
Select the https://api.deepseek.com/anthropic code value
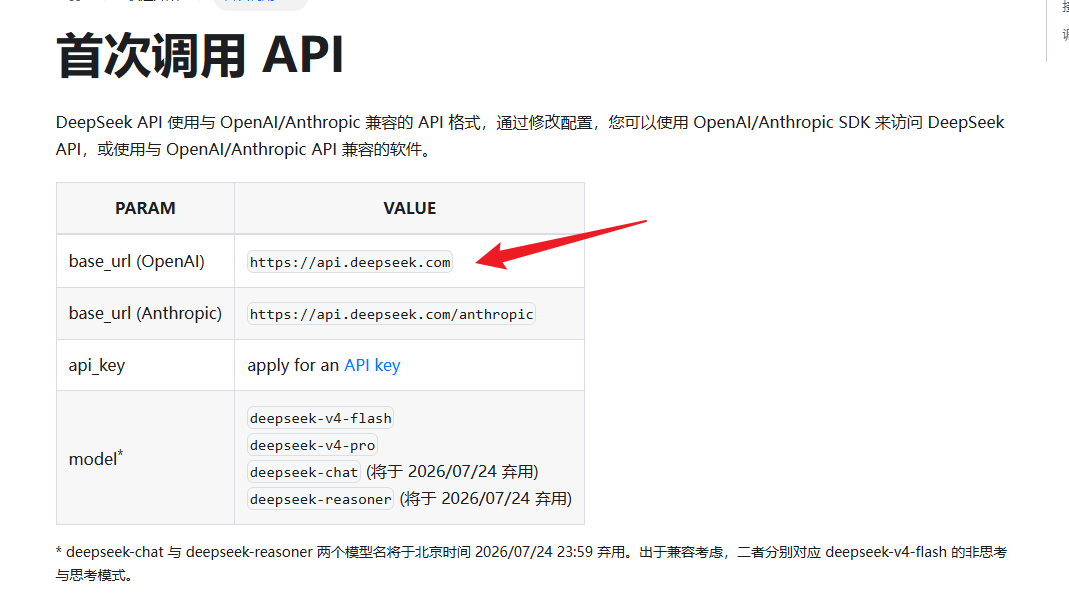coord(391,314)
